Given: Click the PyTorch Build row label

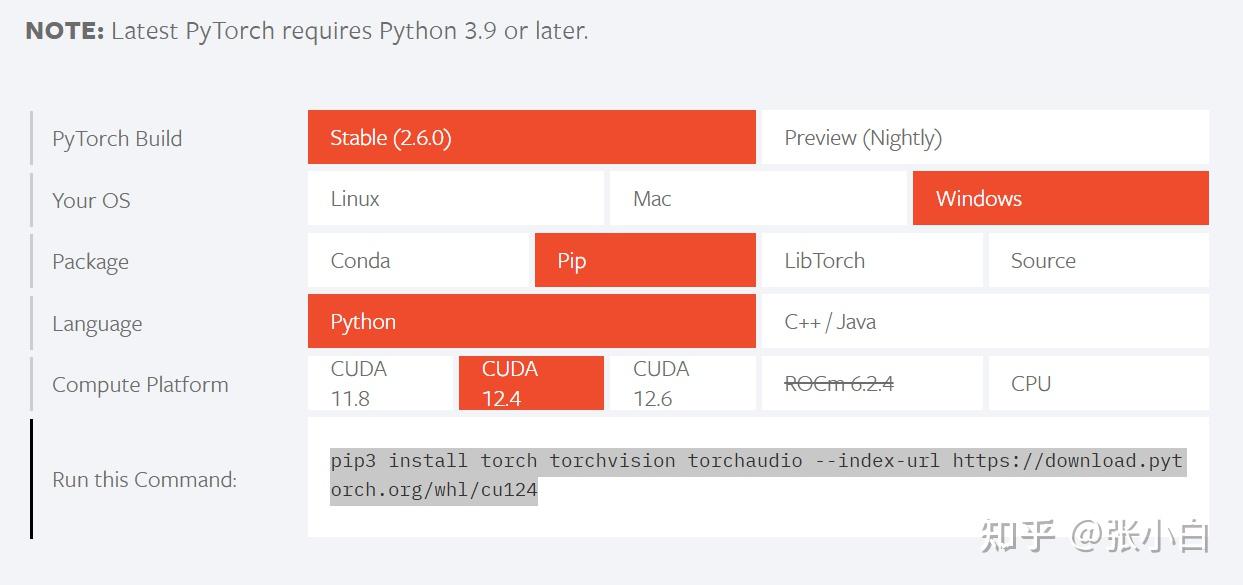Looking at the screenshot, I should point(117,138).
